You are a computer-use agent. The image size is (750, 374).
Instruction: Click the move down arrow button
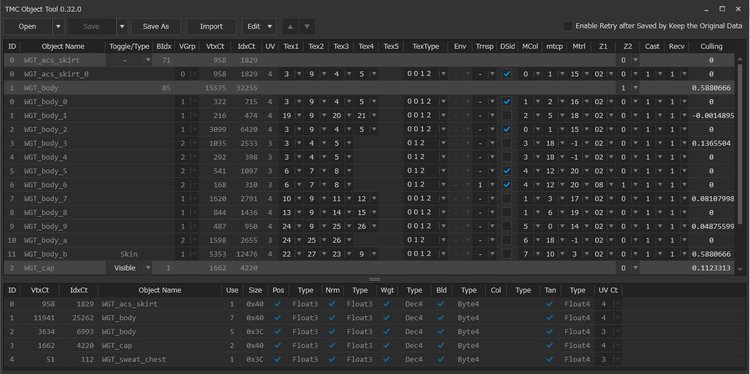(x=307, y=27)
